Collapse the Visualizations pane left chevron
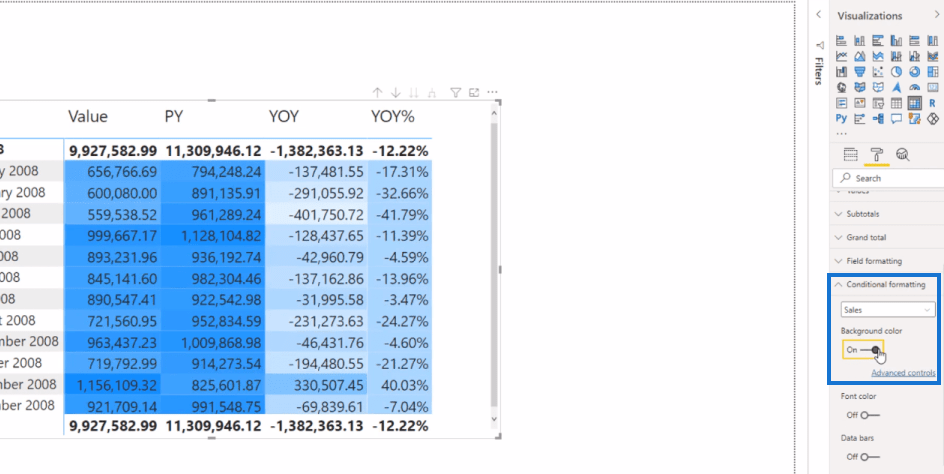Screen dimensions: 944x474 (818, 14)
